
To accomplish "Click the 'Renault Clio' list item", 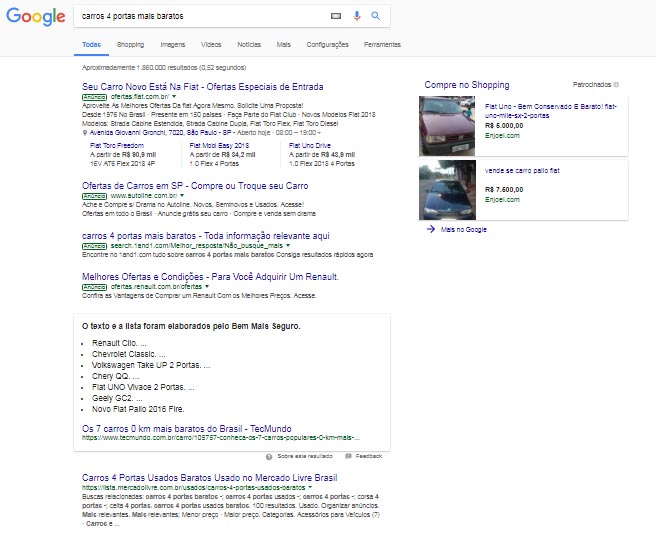I will pyautogui.click(x=119, y=343).
